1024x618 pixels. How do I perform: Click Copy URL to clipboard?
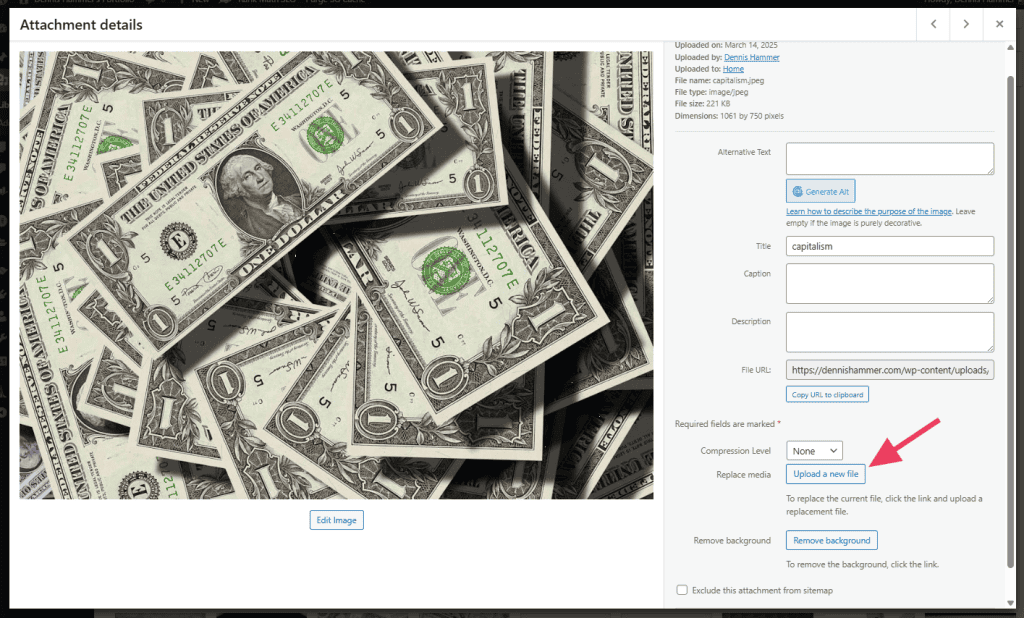pos(827,395)
